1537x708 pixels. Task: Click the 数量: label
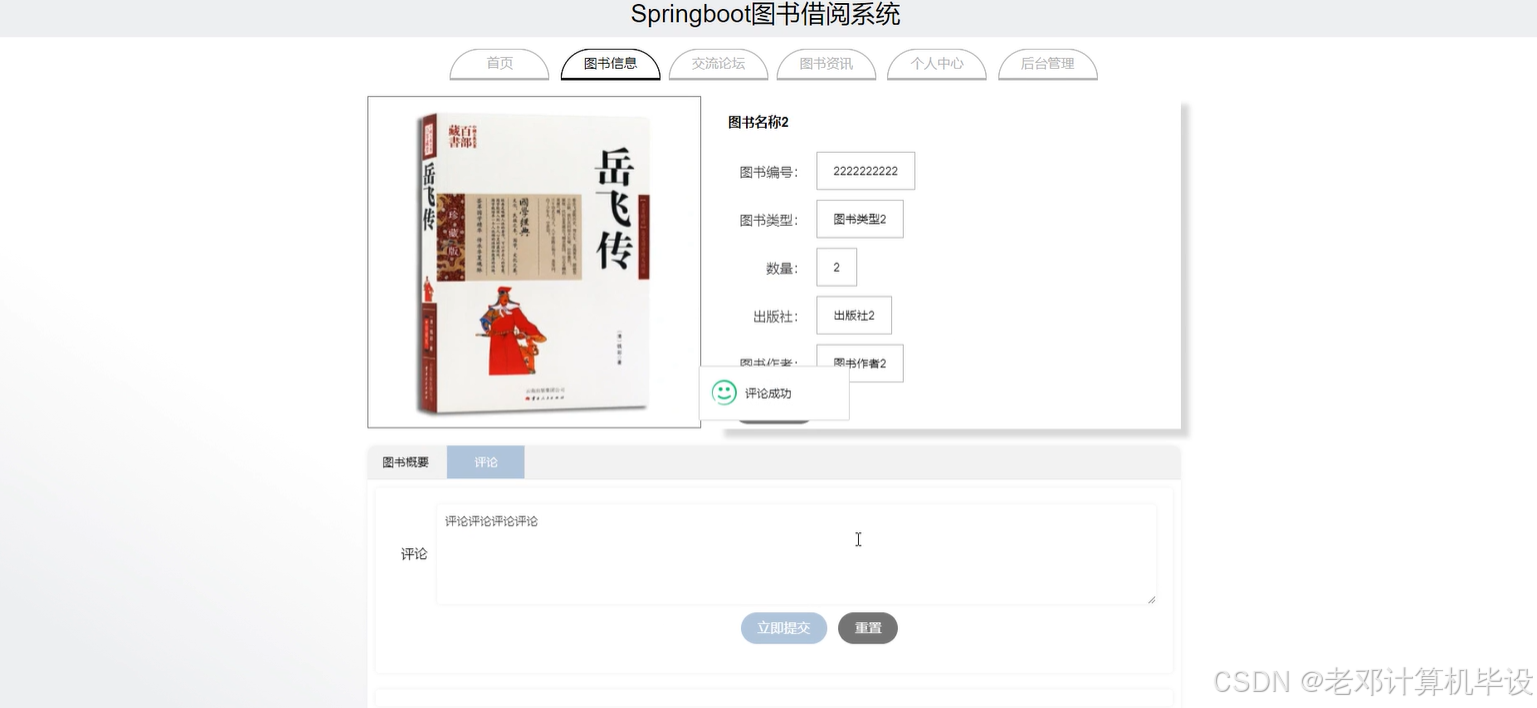(x=782, y=268)
